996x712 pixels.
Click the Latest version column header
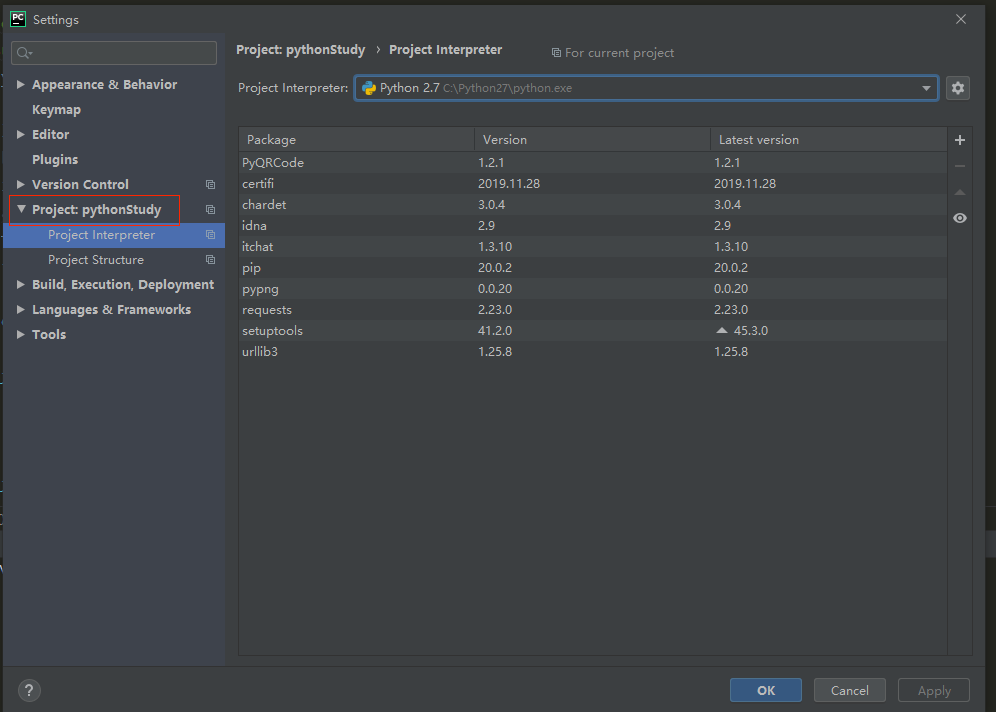[828, 140]
